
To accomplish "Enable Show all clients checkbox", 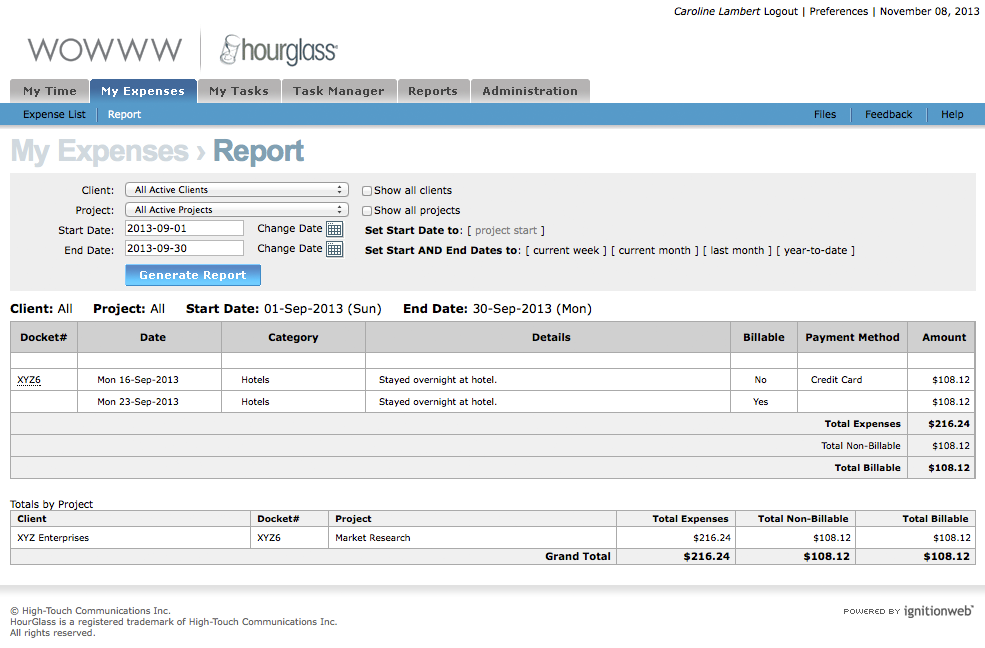I will click(x=367, y=191).
